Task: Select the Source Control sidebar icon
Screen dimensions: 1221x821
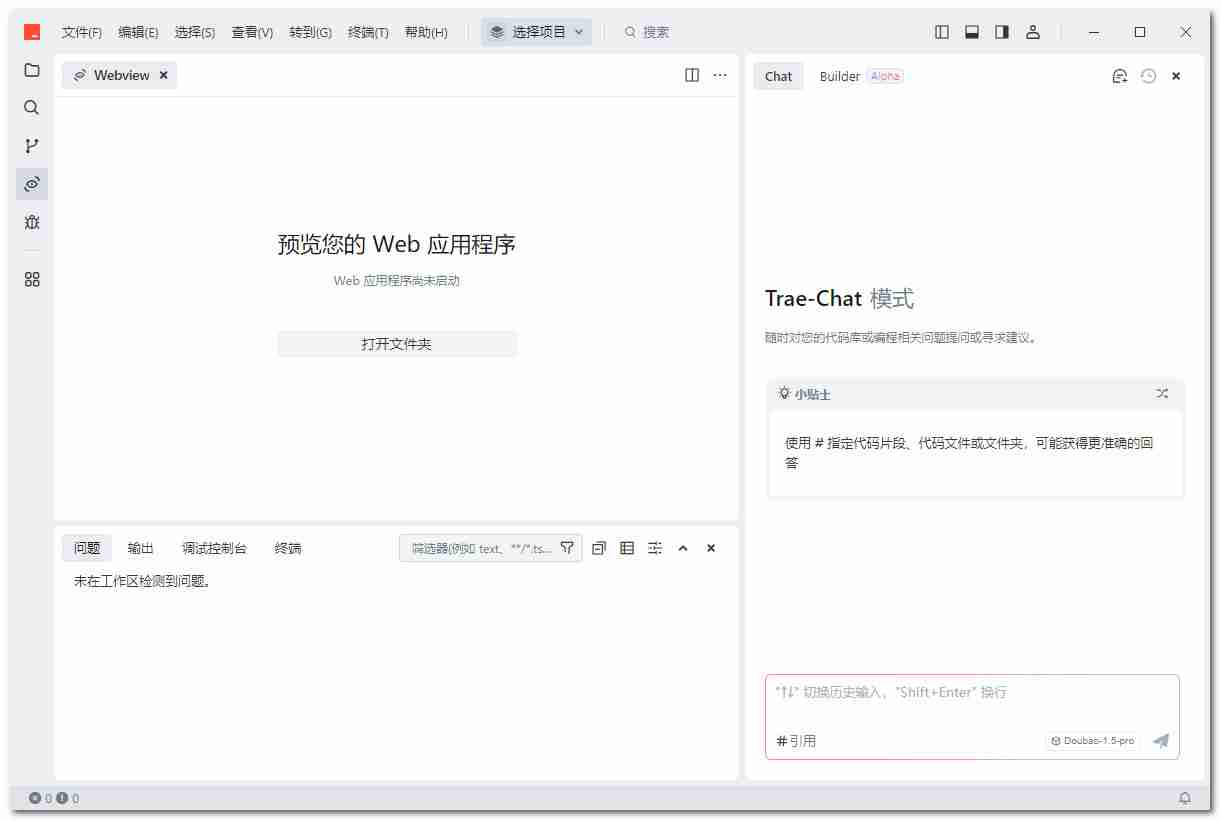Action: 31,145
